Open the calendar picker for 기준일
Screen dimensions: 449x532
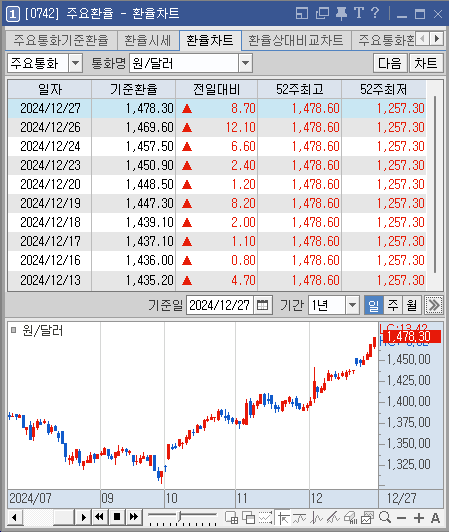click(x=262, y=305)
